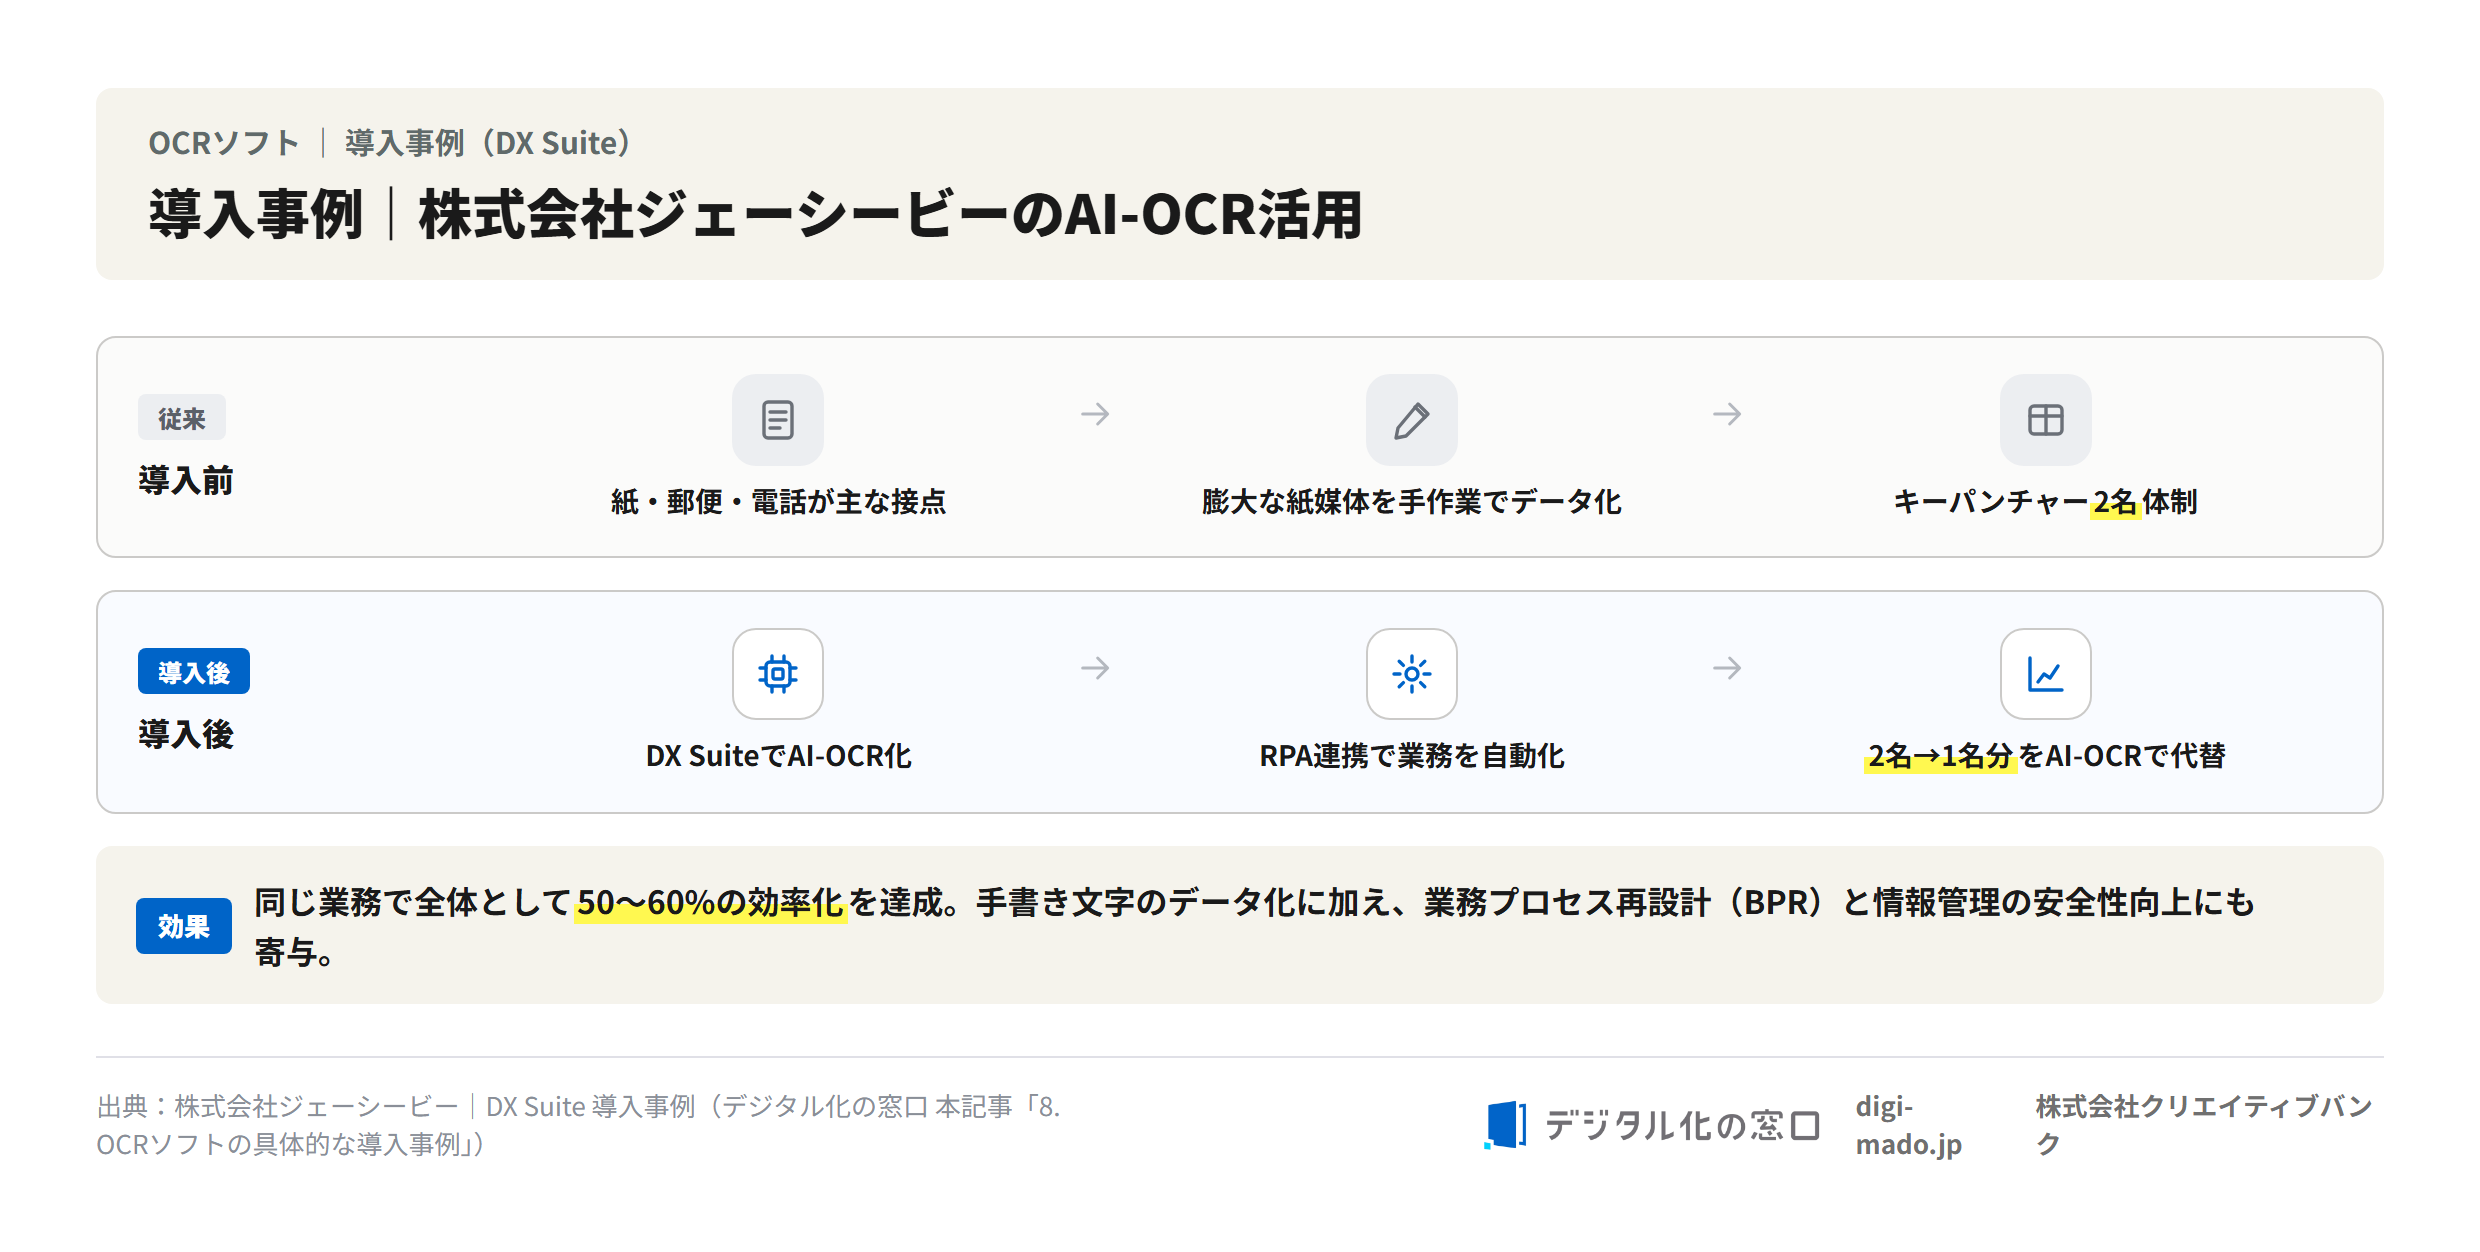This screenshot has height=1252, width=2480.
Task: Click the main title 株式会社ジェーシービーのAI-OCR活用
Action: 890,215
